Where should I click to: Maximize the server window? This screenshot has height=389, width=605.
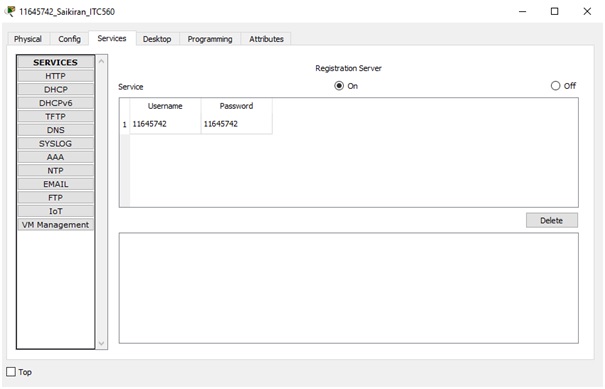click(x=554, y=12)
